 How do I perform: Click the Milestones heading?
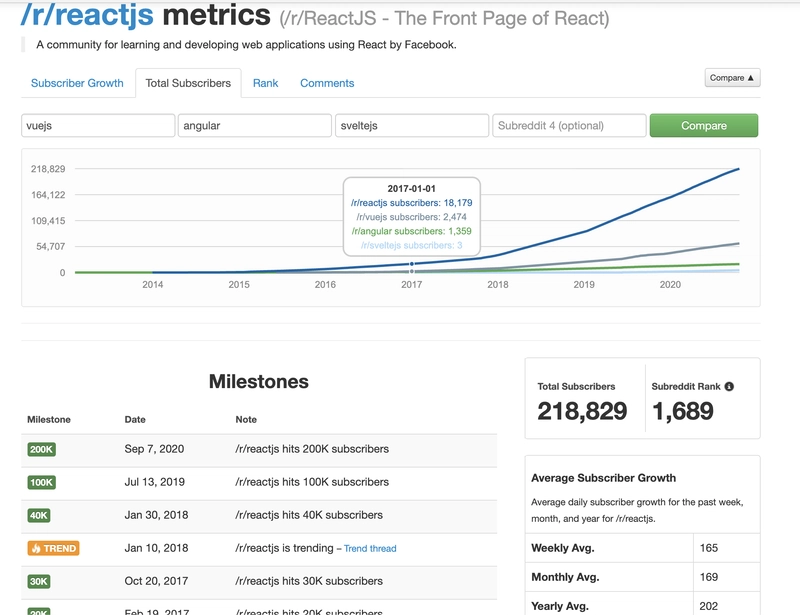[259, 382]
